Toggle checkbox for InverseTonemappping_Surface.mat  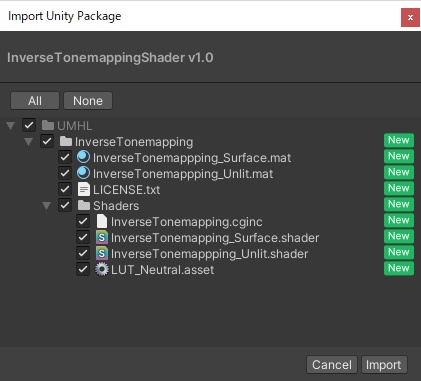click(x=65, y=157)
